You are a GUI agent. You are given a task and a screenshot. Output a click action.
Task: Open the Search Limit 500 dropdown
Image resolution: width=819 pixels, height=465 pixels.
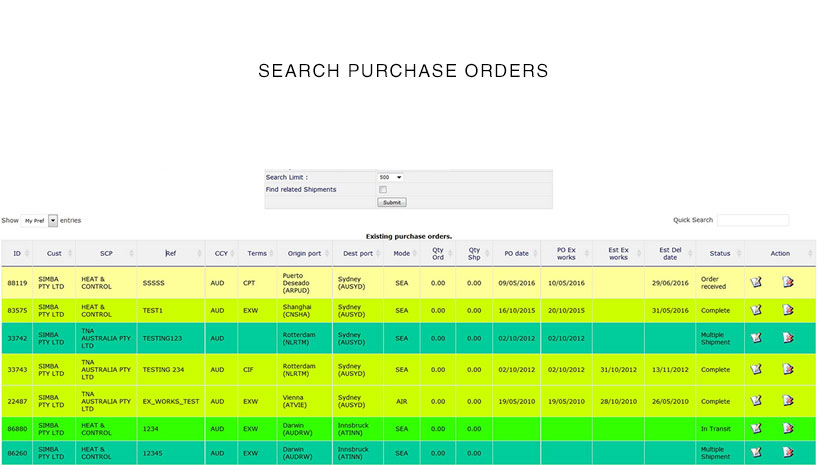point(390,178)
